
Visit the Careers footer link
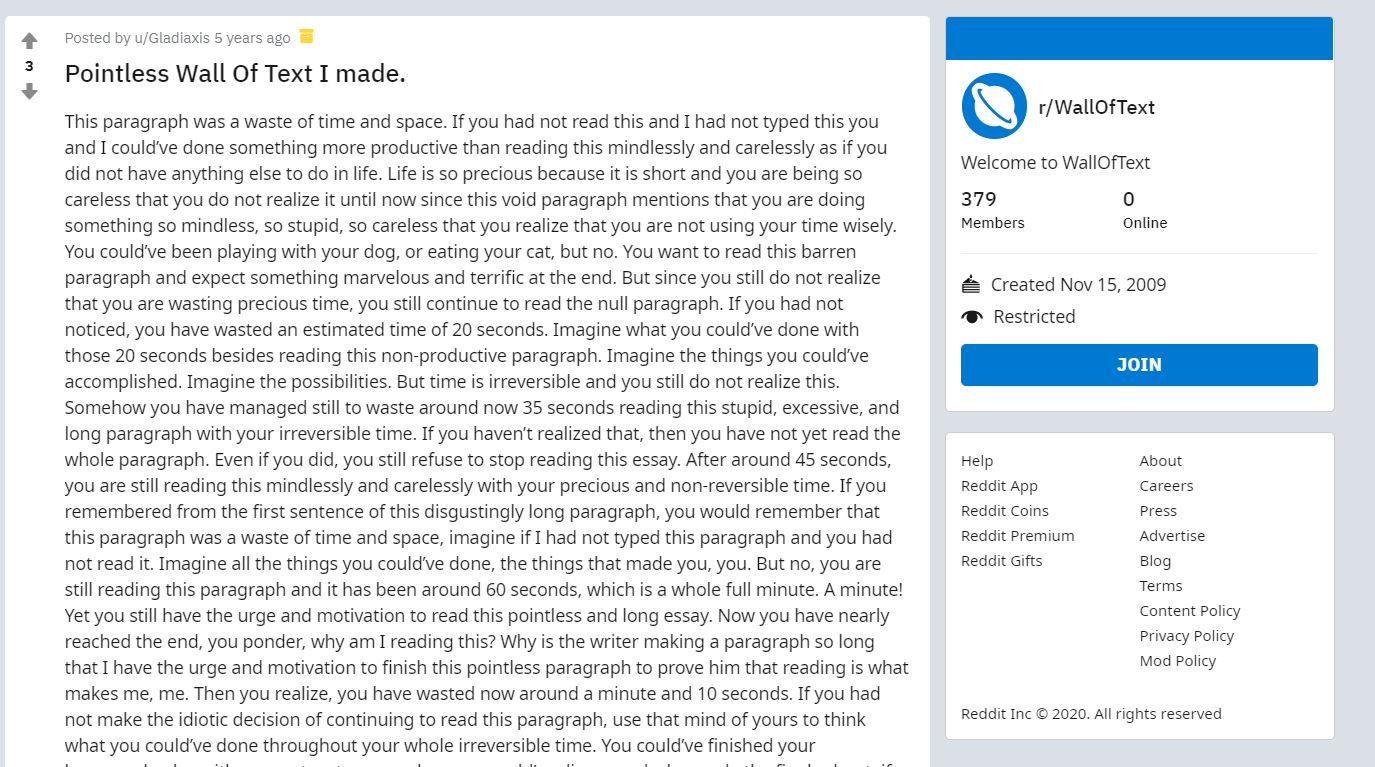(x=1166, y=486)
